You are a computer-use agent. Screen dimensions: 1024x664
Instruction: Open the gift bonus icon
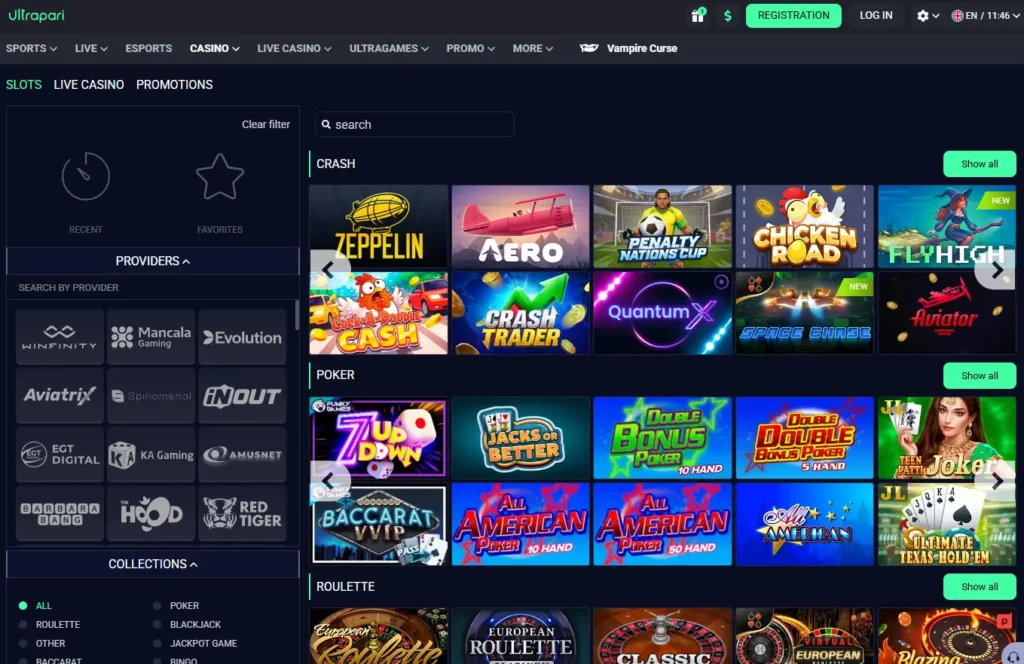pyautogui.click(x=698, y=15)
